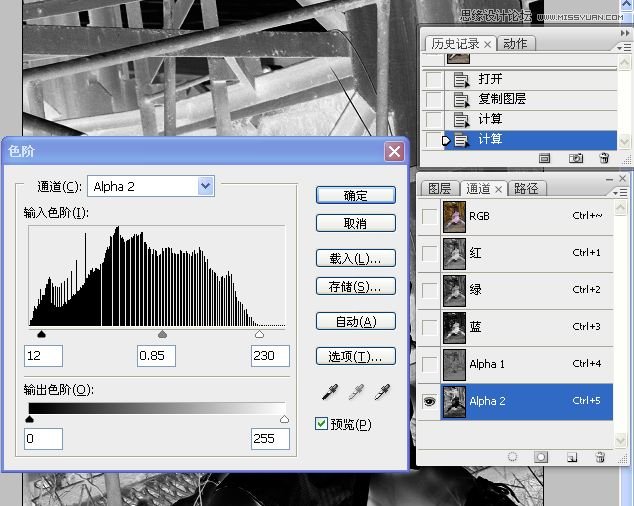This screenshot has height=506, width=634.
Task: Close the 色阶 dialog
Action: (394, 151)
